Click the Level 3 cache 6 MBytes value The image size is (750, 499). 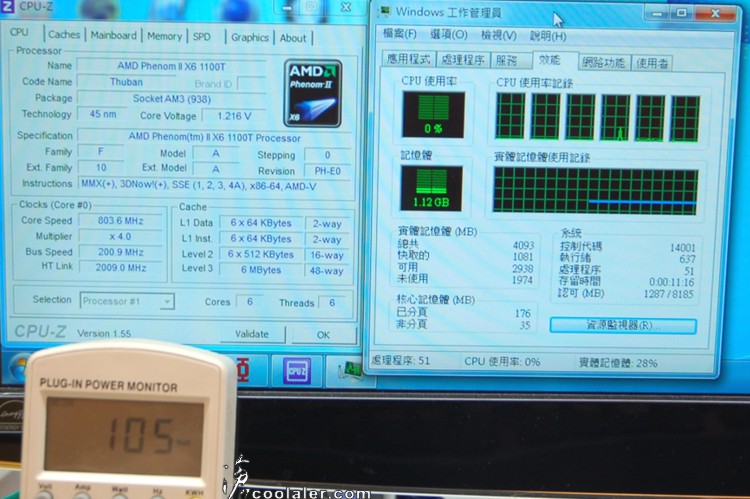[x=261, y=270]
